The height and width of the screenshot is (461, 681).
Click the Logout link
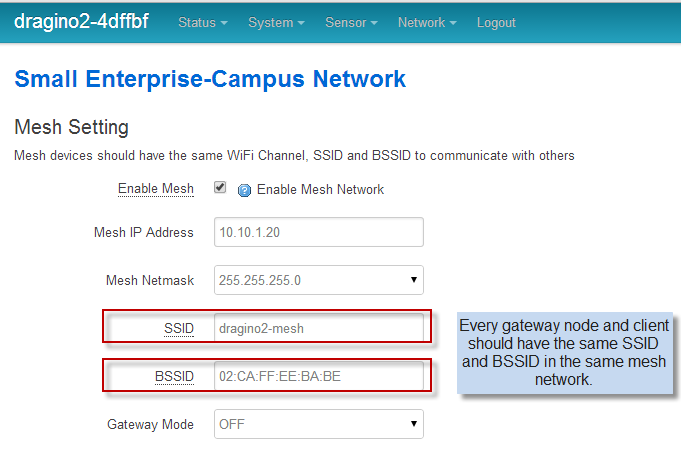point(496,23)
